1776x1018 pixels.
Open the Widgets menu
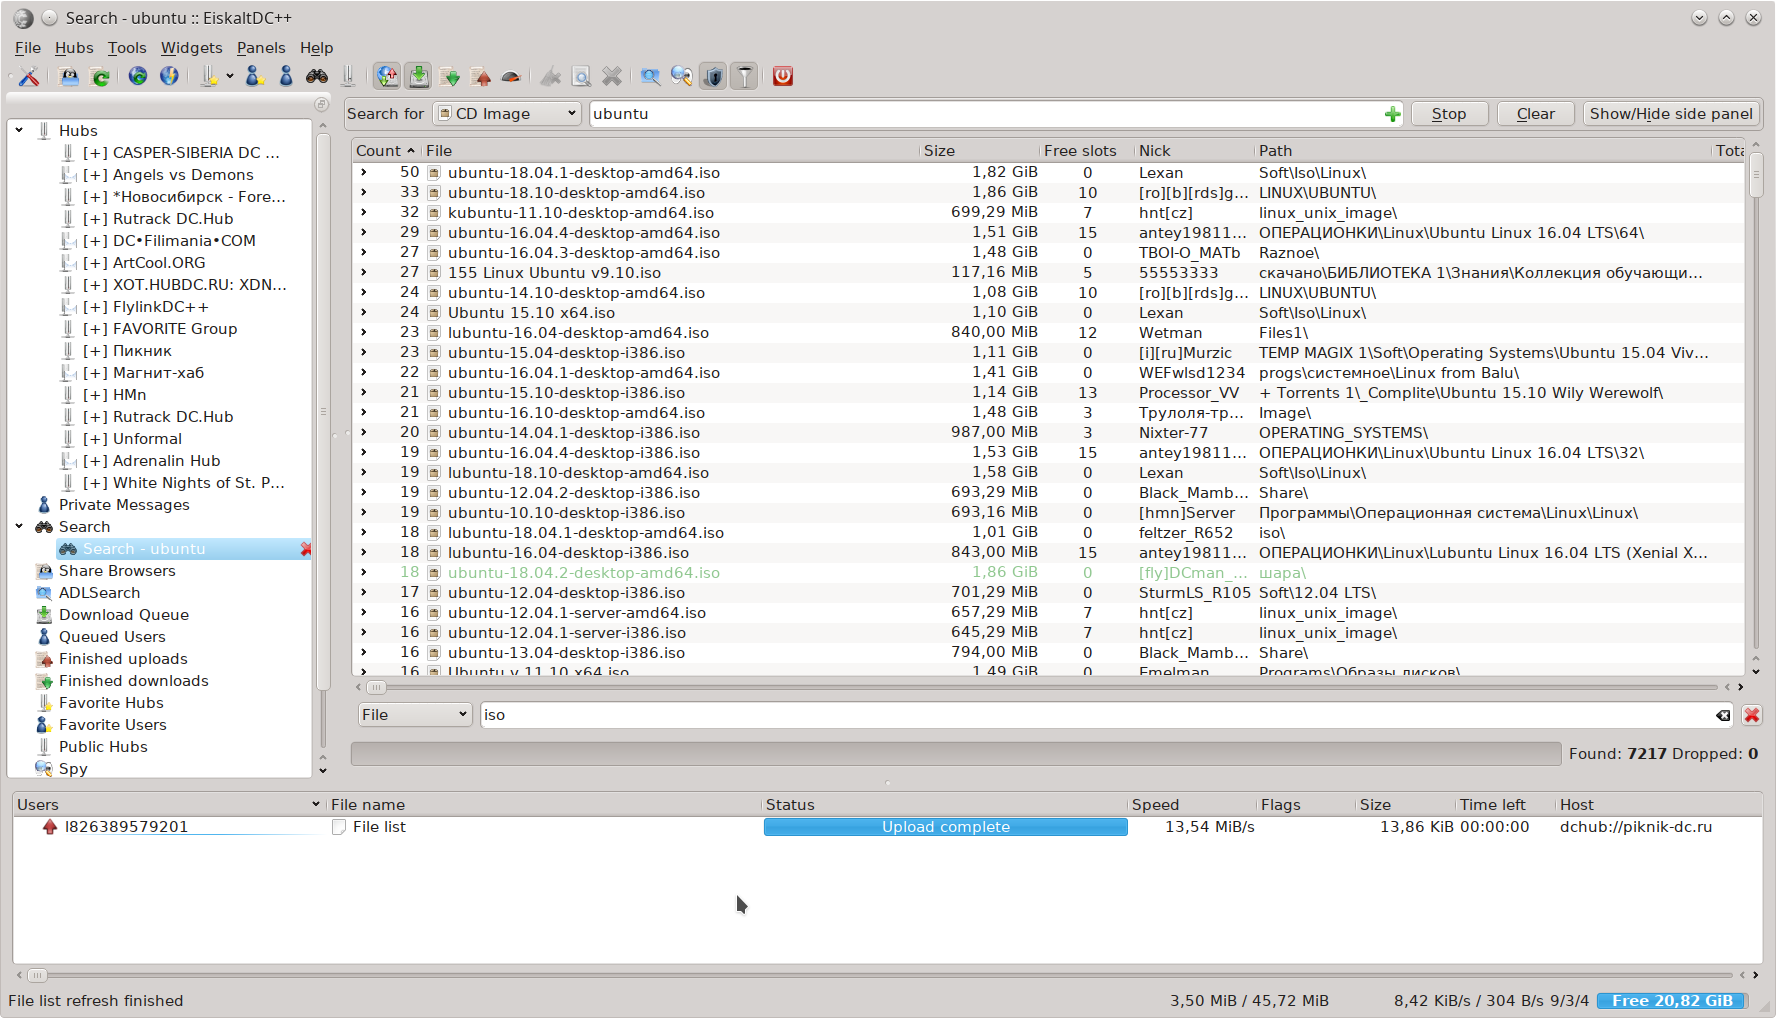(x=191, y=48)
